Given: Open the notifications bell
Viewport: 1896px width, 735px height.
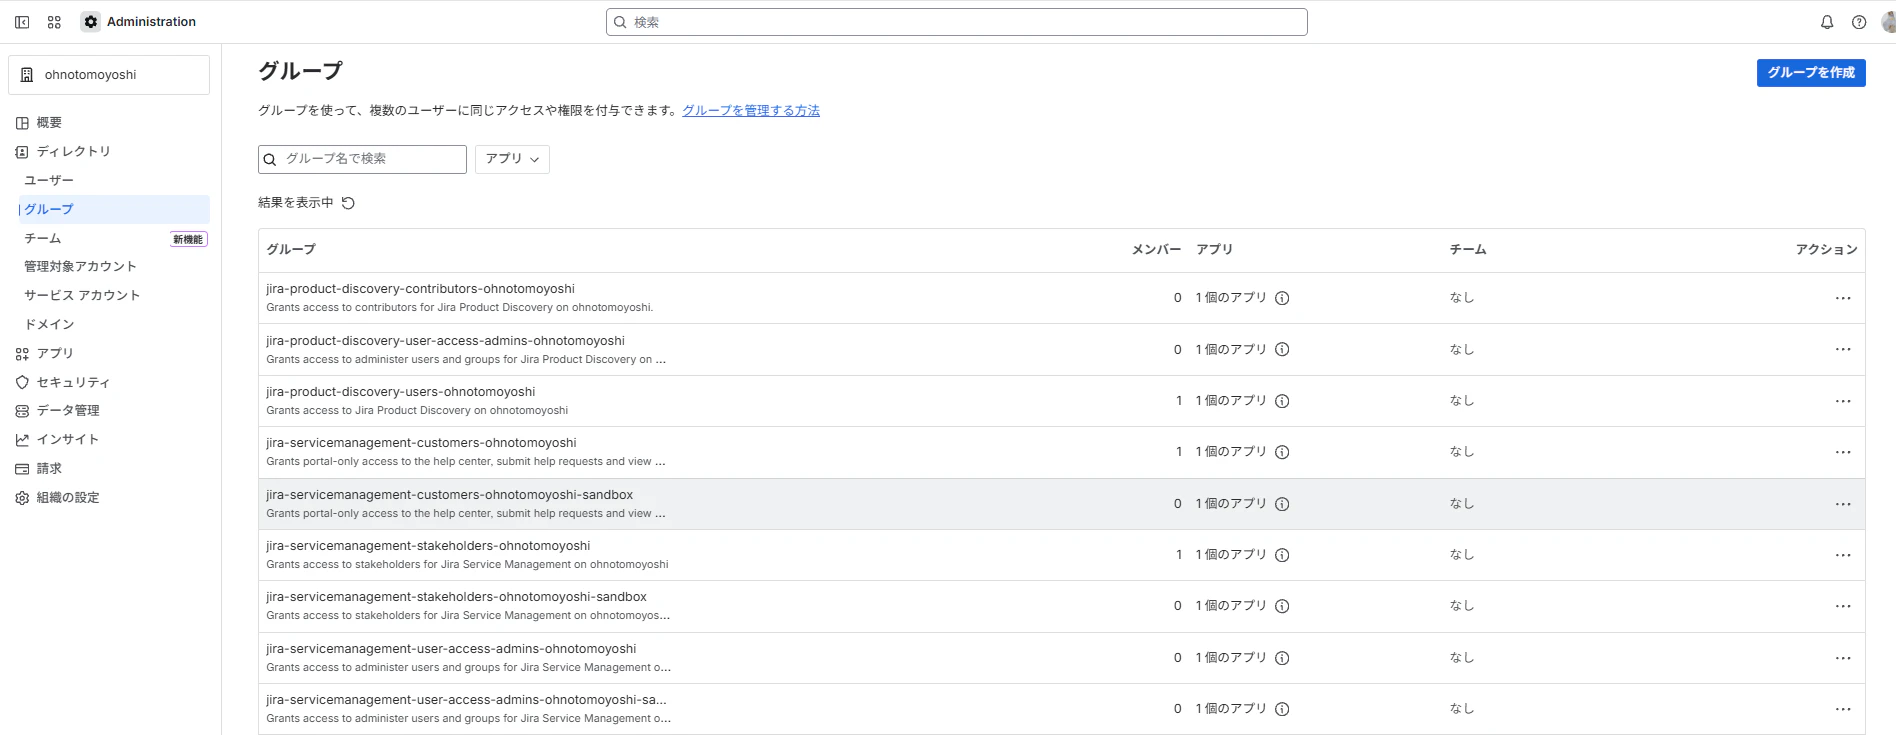Looking at the screenshot, I should pyautogui.click(x=1827, y=22).
